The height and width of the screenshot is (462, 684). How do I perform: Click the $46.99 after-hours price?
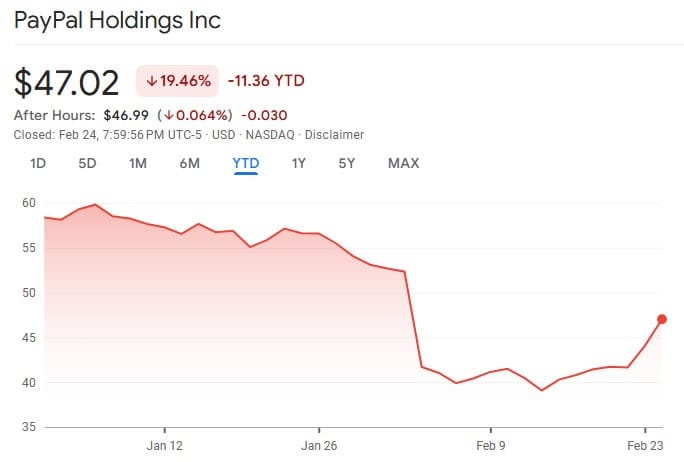point(125,115)
